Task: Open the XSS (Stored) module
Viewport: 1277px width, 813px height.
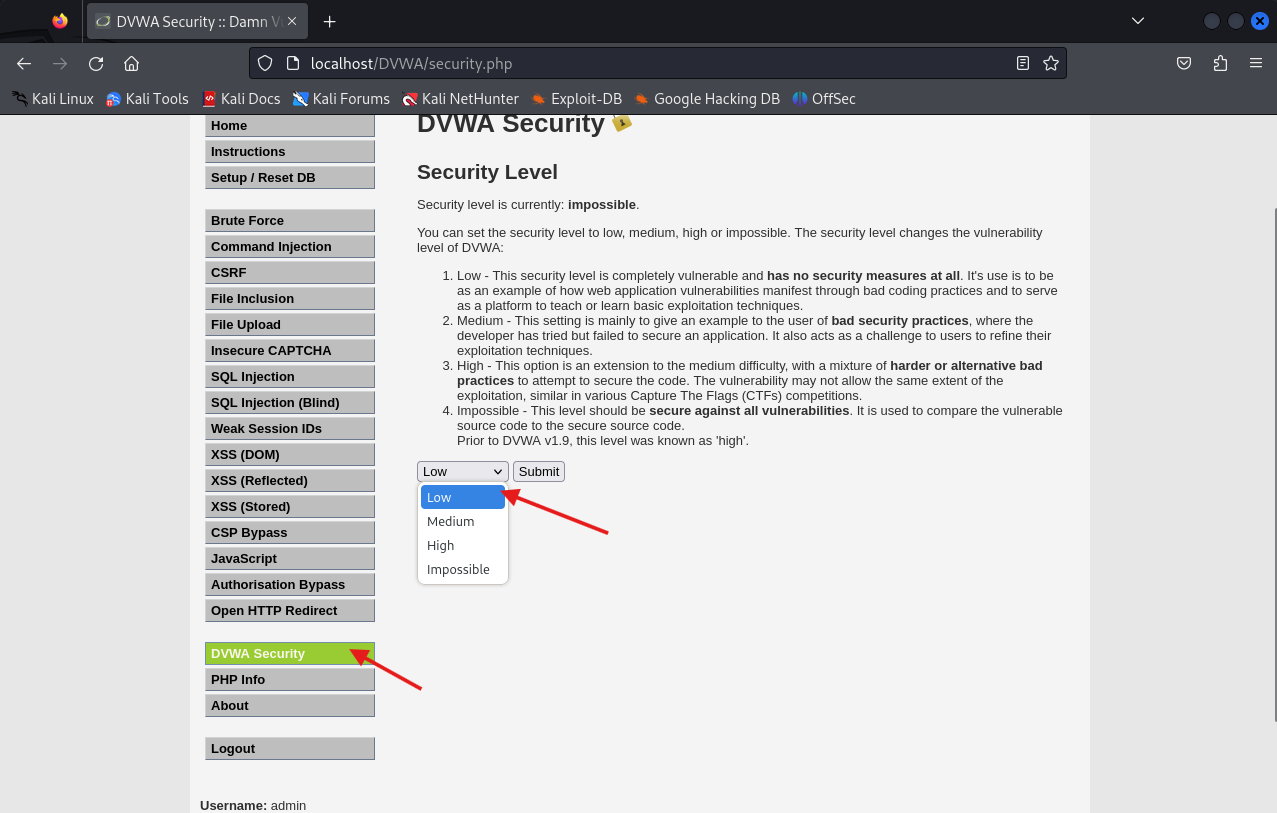Action: click(x=290, y=507)
